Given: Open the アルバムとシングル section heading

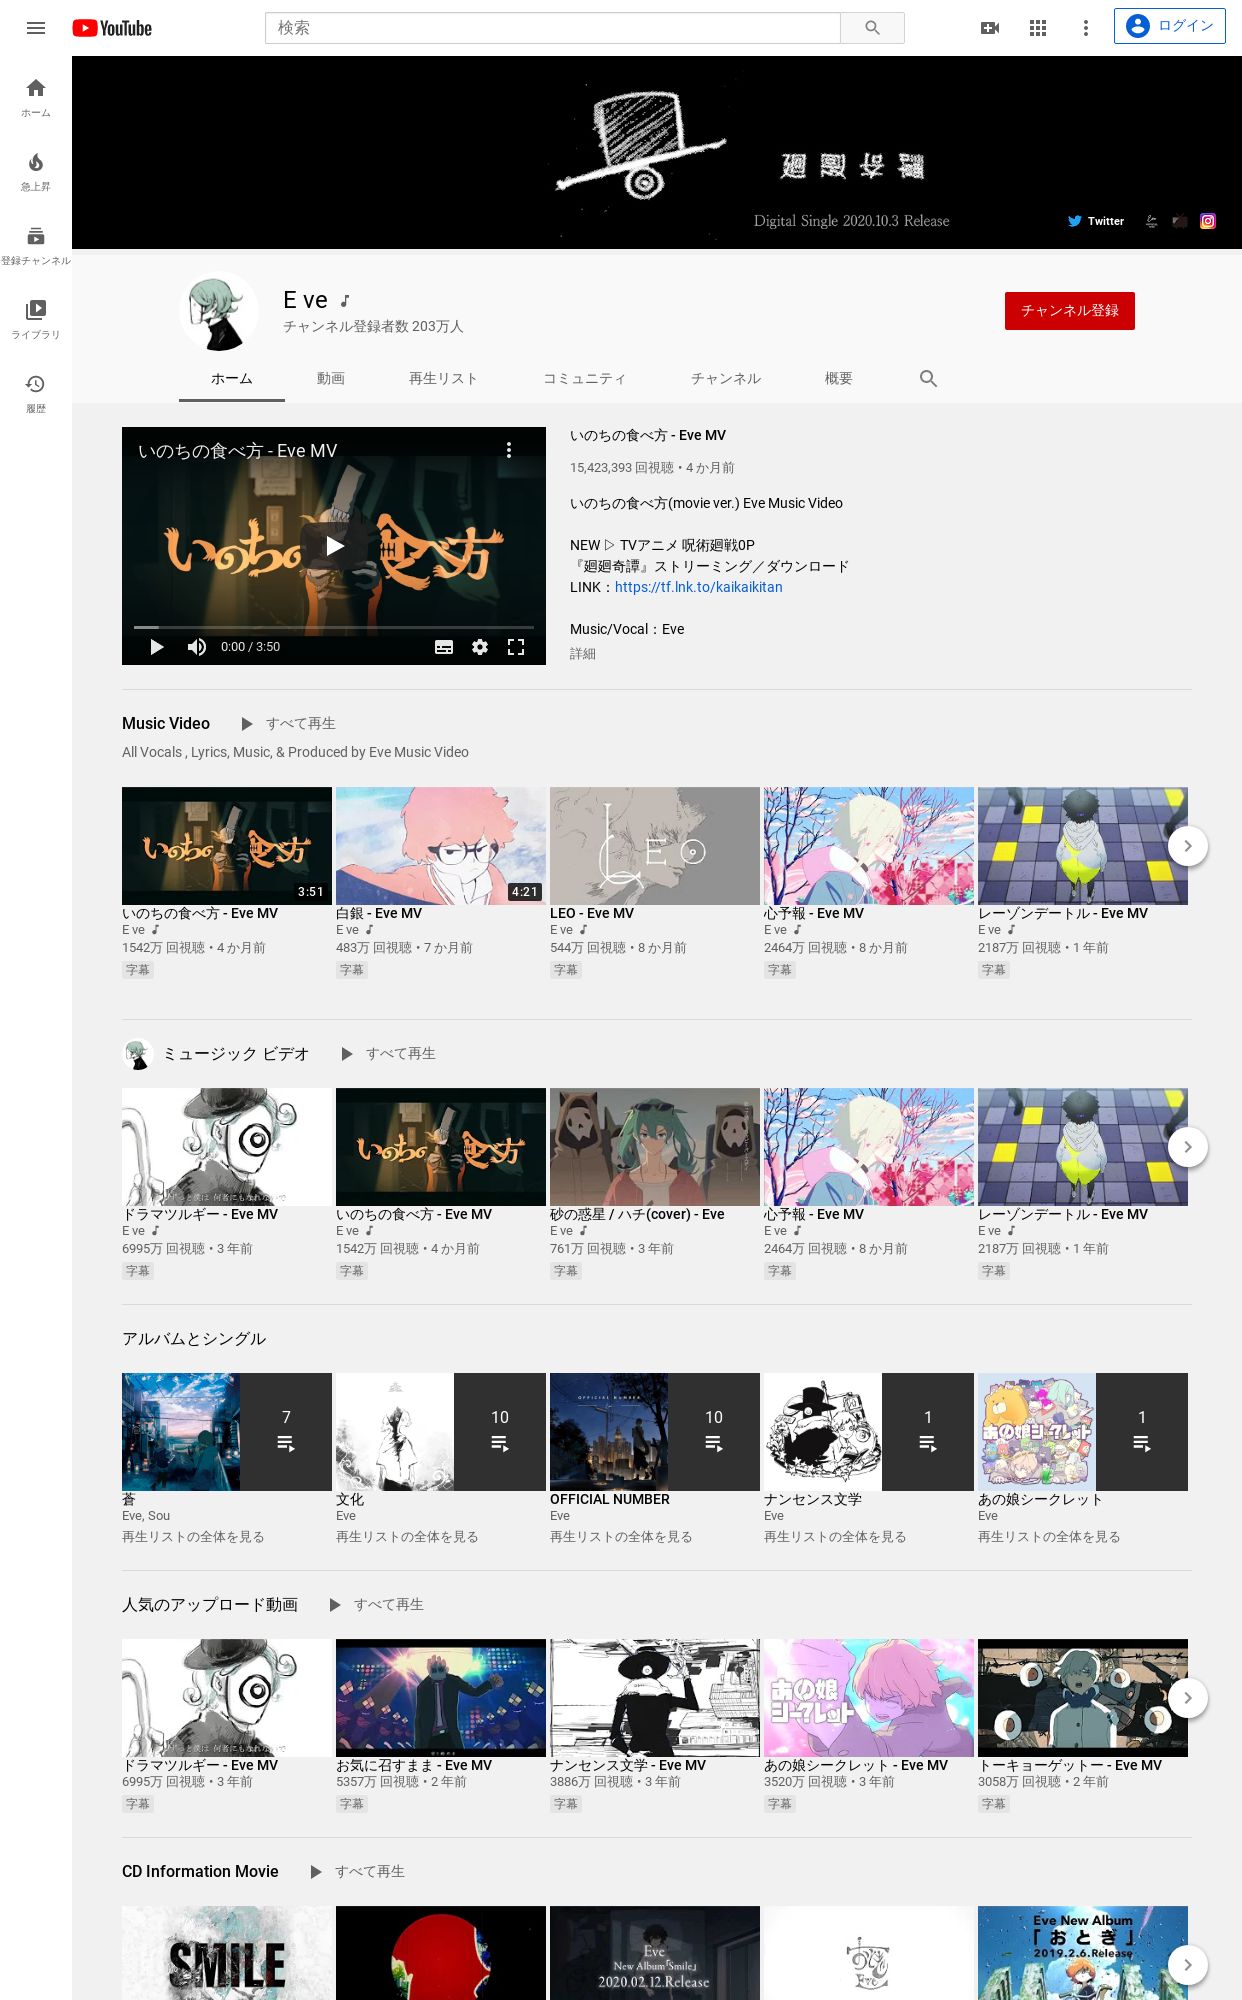Looking at the screenshot, I should (194, 1338).
